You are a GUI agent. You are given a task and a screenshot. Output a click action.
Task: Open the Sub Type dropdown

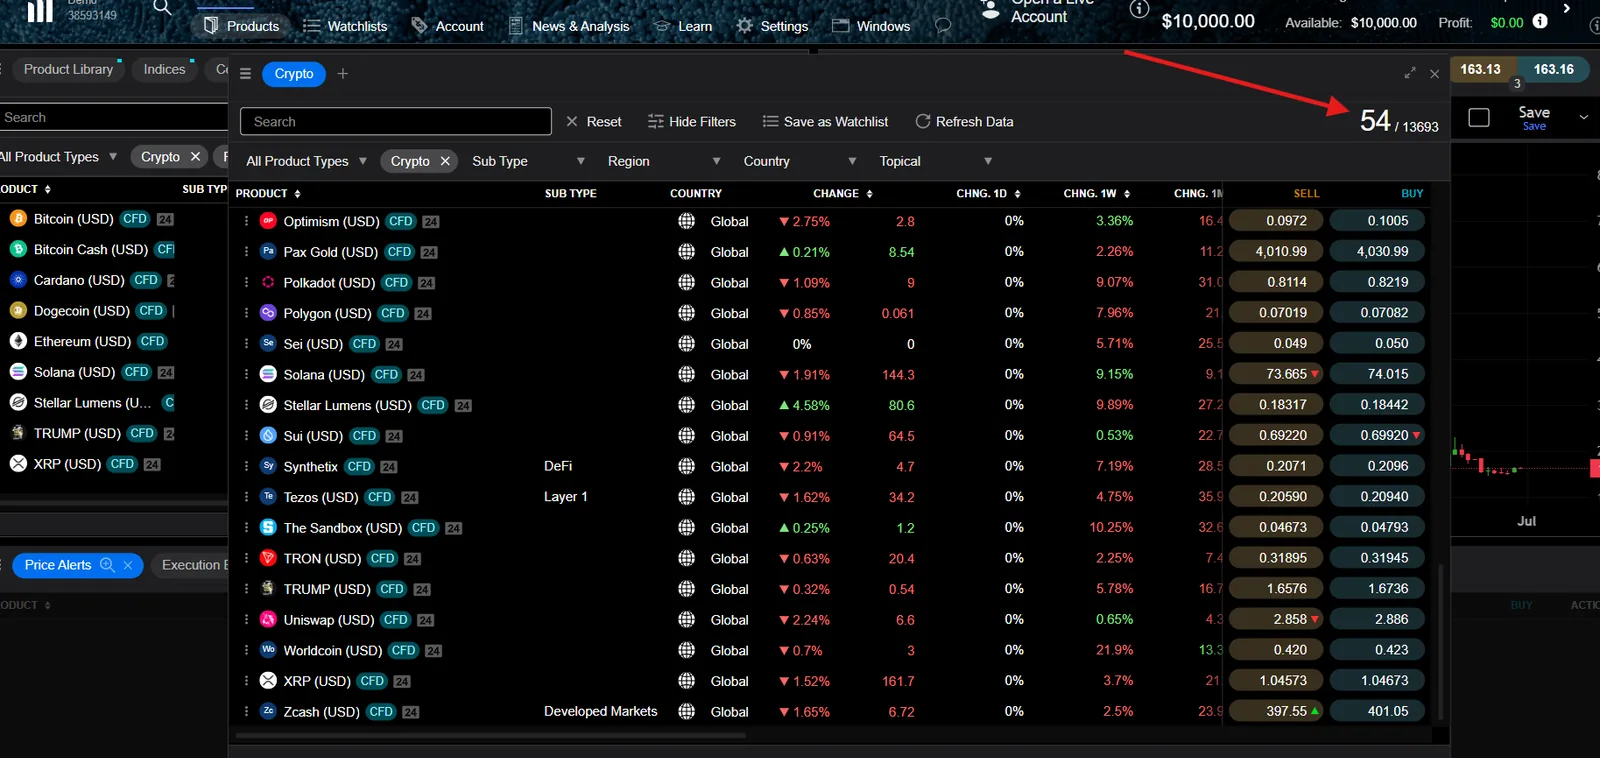[x=528, y=161]
